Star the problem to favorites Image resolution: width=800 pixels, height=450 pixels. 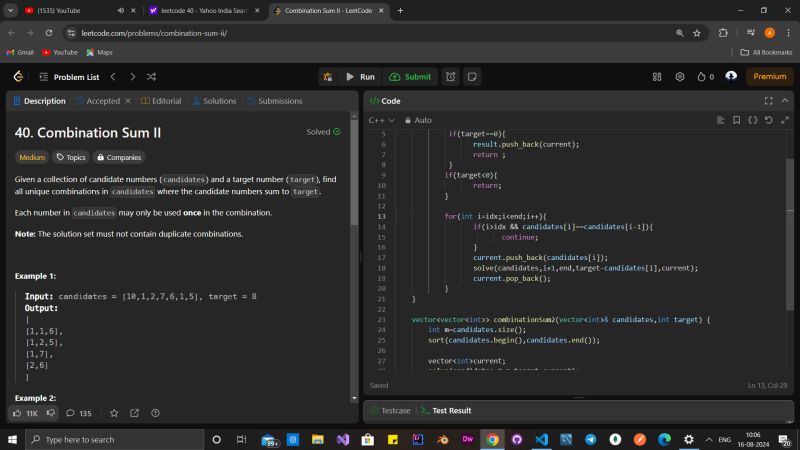tap(114, 413)
